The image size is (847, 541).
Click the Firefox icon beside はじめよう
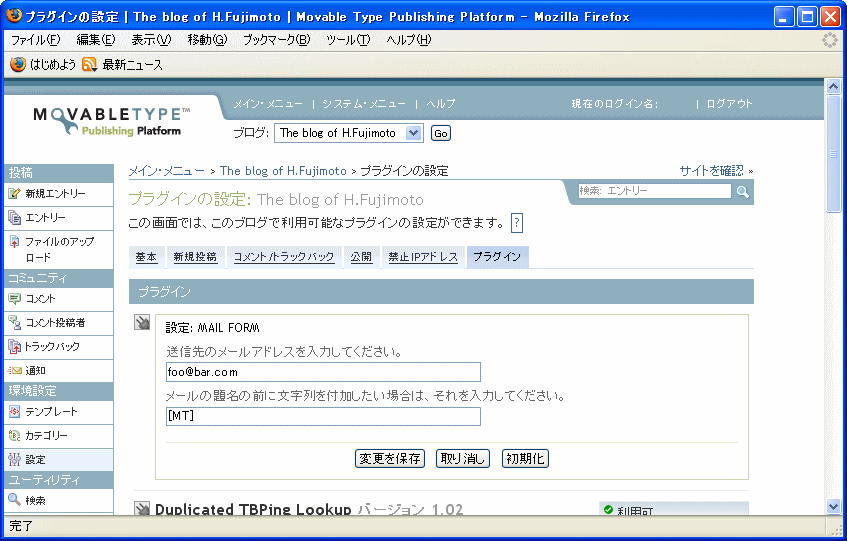(18, 64)
